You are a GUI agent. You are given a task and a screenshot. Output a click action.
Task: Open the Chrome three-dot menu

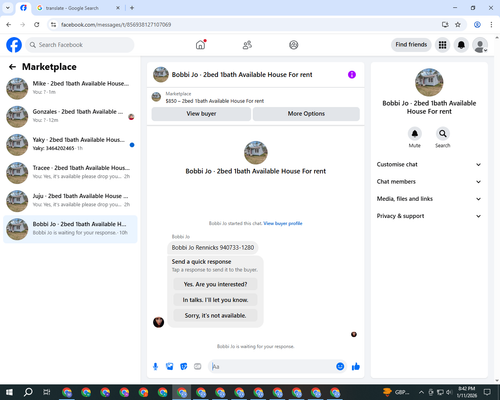coord(491,25)
